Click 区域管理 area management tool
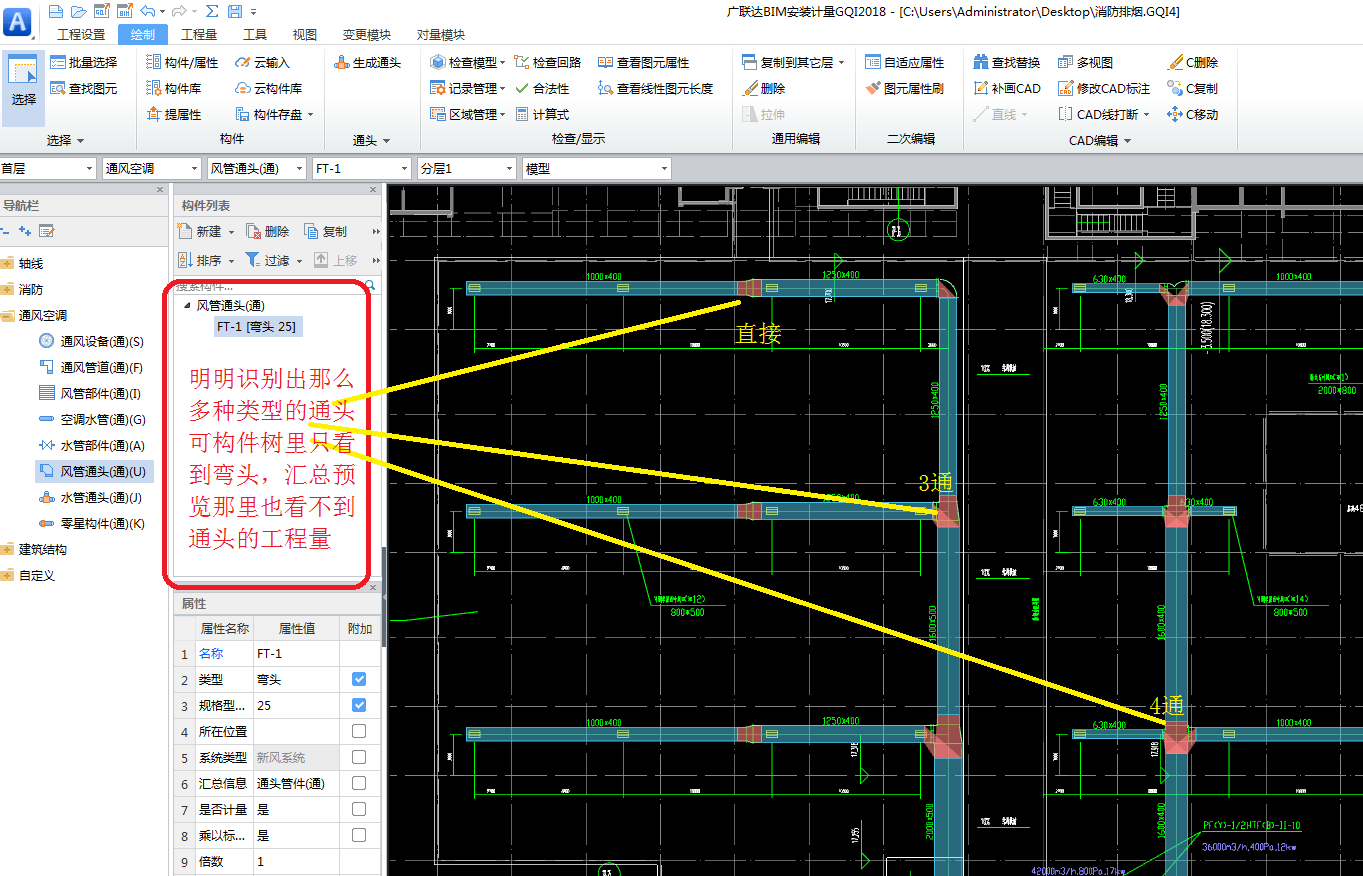1363x876 pixels. [468, 114]
